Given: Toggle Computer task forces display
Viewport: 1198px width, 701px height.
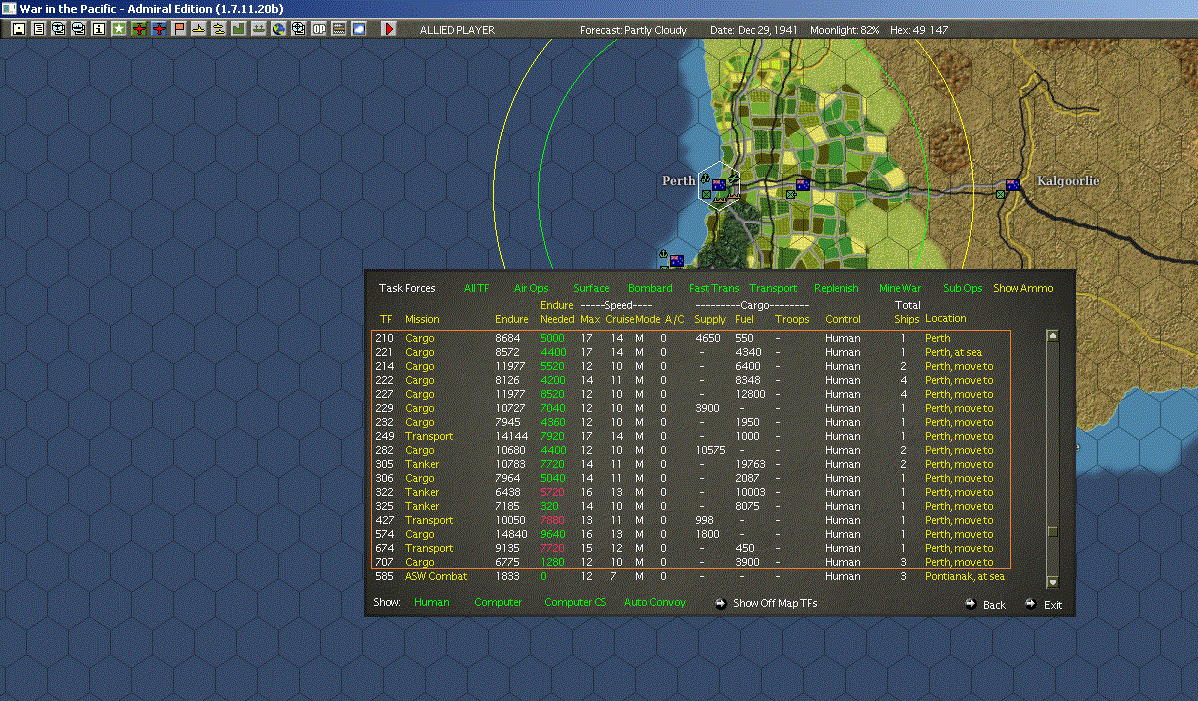Looking at the screenshot, I should (498, 602).
